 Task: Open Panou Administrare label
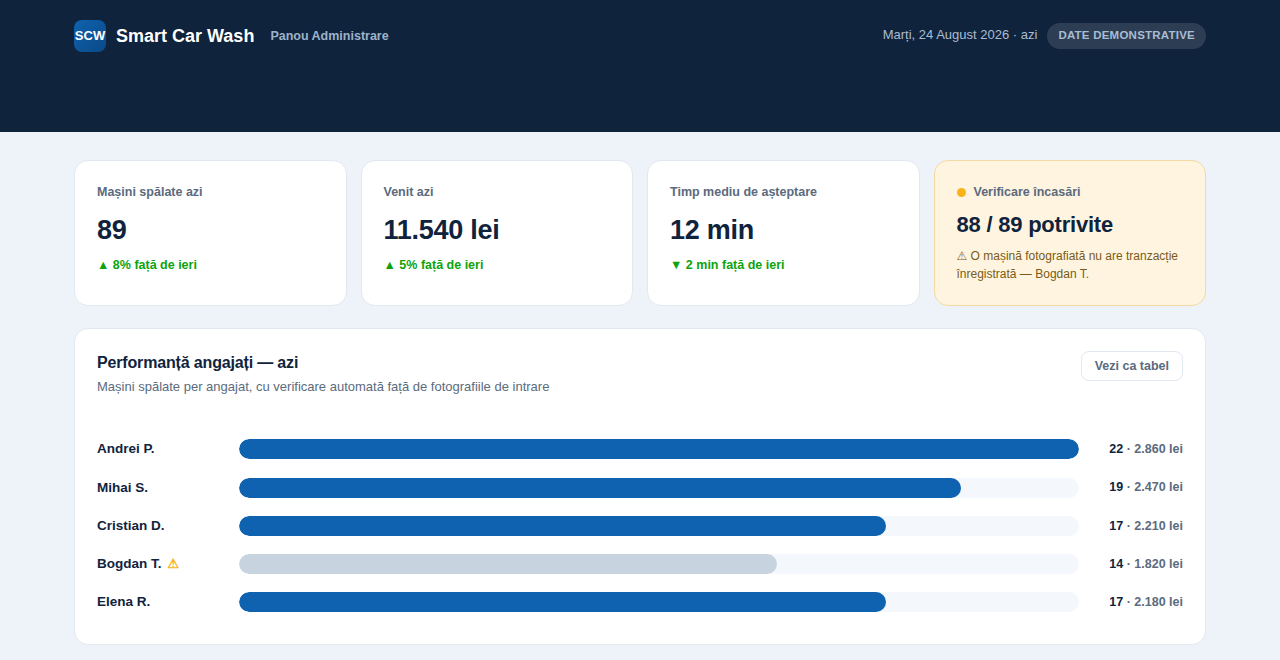pos(329,36)
